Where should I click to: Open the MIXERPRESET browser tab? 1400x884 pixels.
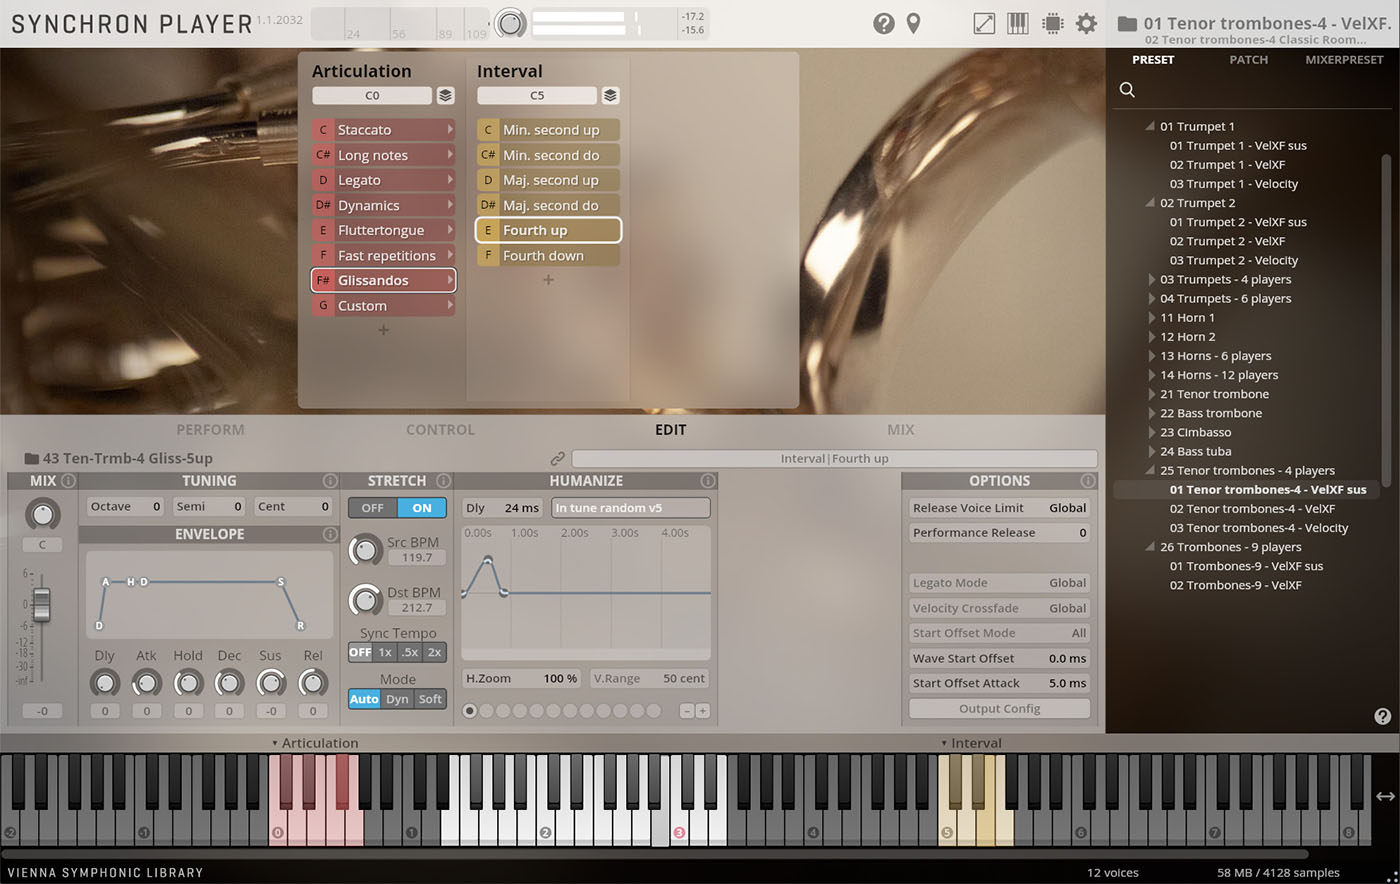coord(1344,60)
